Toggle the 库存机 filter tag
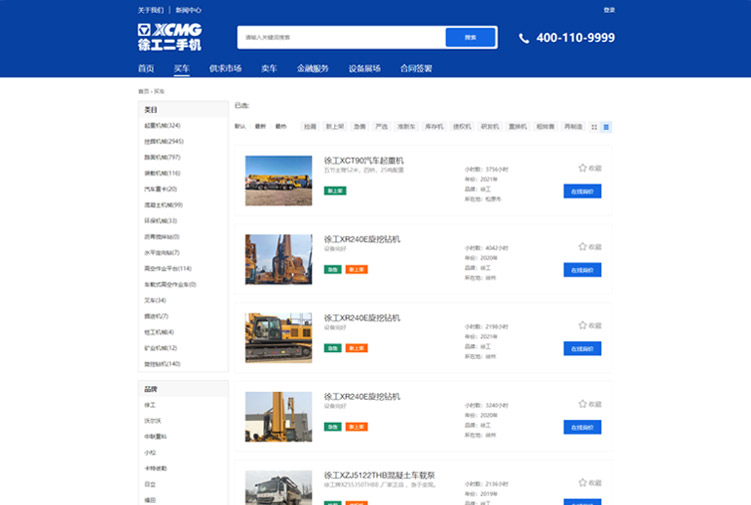The width and height of the screenshot is (751, 505). click(x=434, y=126)
